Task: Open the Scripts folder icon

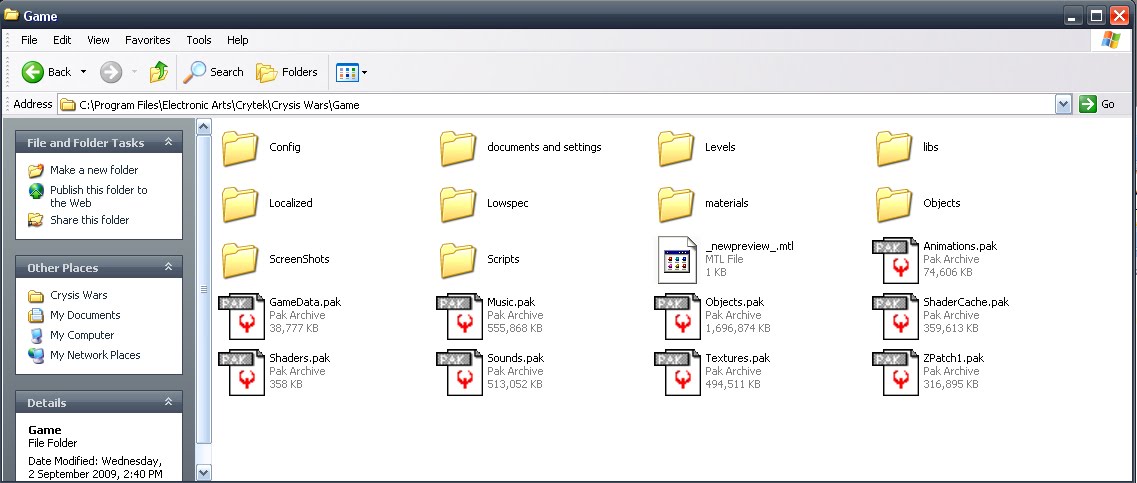Action: pyautogui.click(x=458, y=260)
